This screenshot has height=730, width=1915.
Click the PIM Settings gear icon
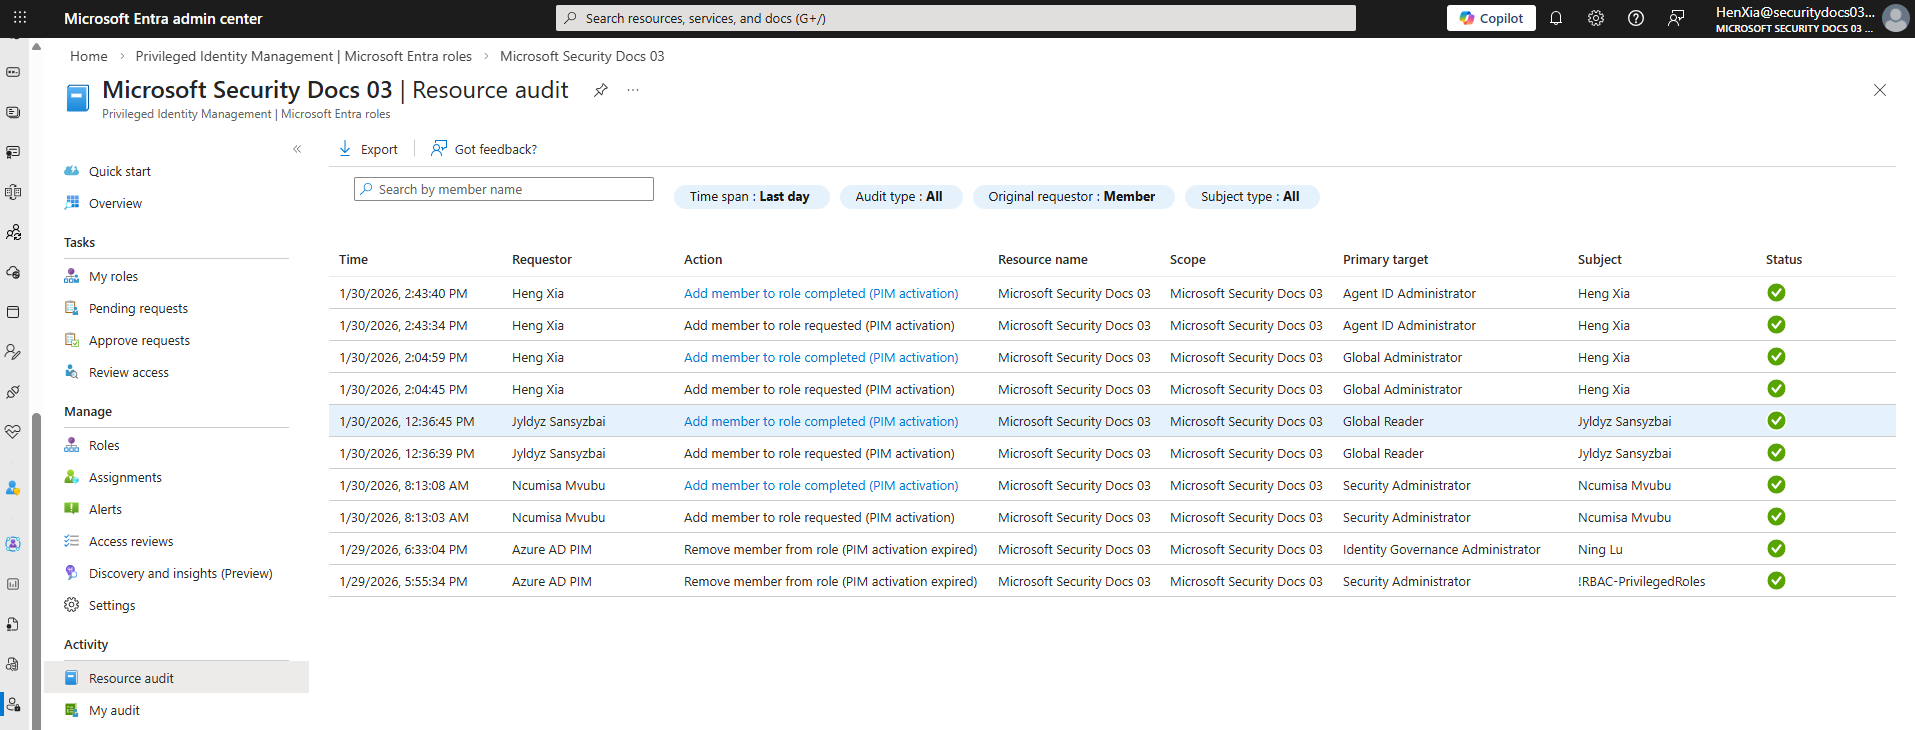point(72,605)
